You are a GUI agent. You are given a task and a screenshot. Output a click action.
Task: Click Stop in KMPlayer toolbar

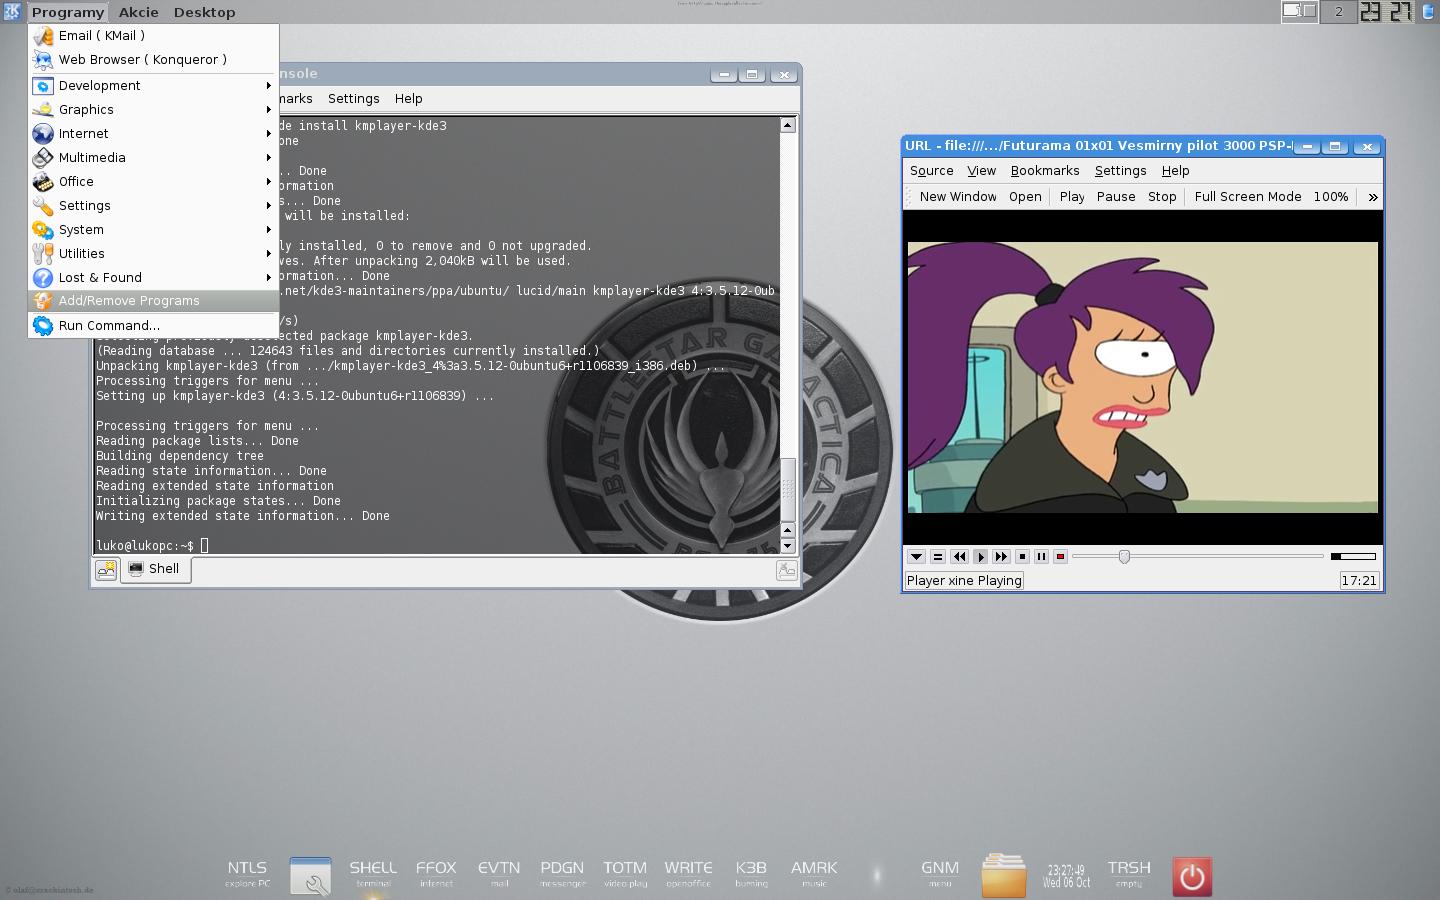coord(1162,197)
